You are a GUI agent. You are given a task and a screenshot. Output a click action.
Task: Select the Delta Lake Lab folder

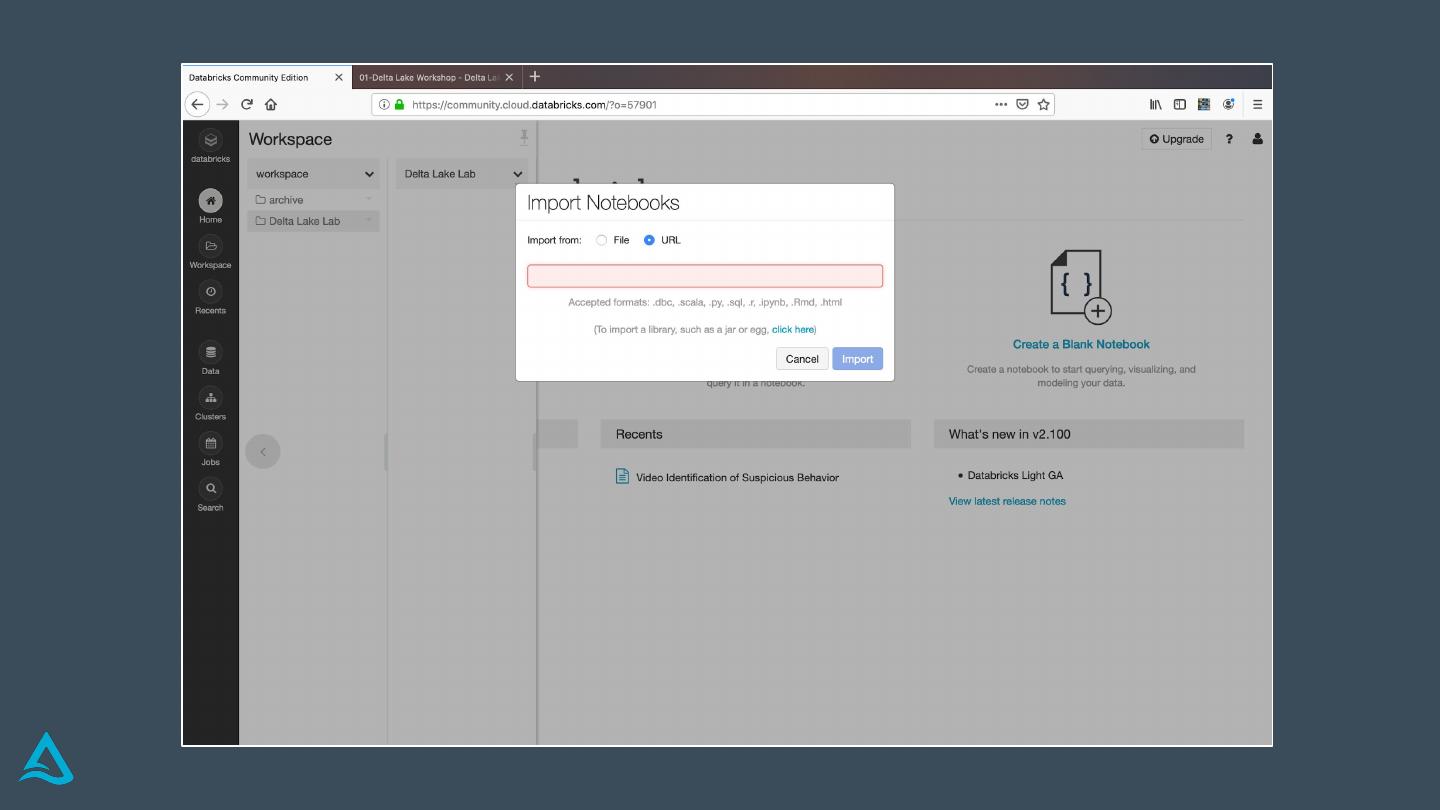313,221
